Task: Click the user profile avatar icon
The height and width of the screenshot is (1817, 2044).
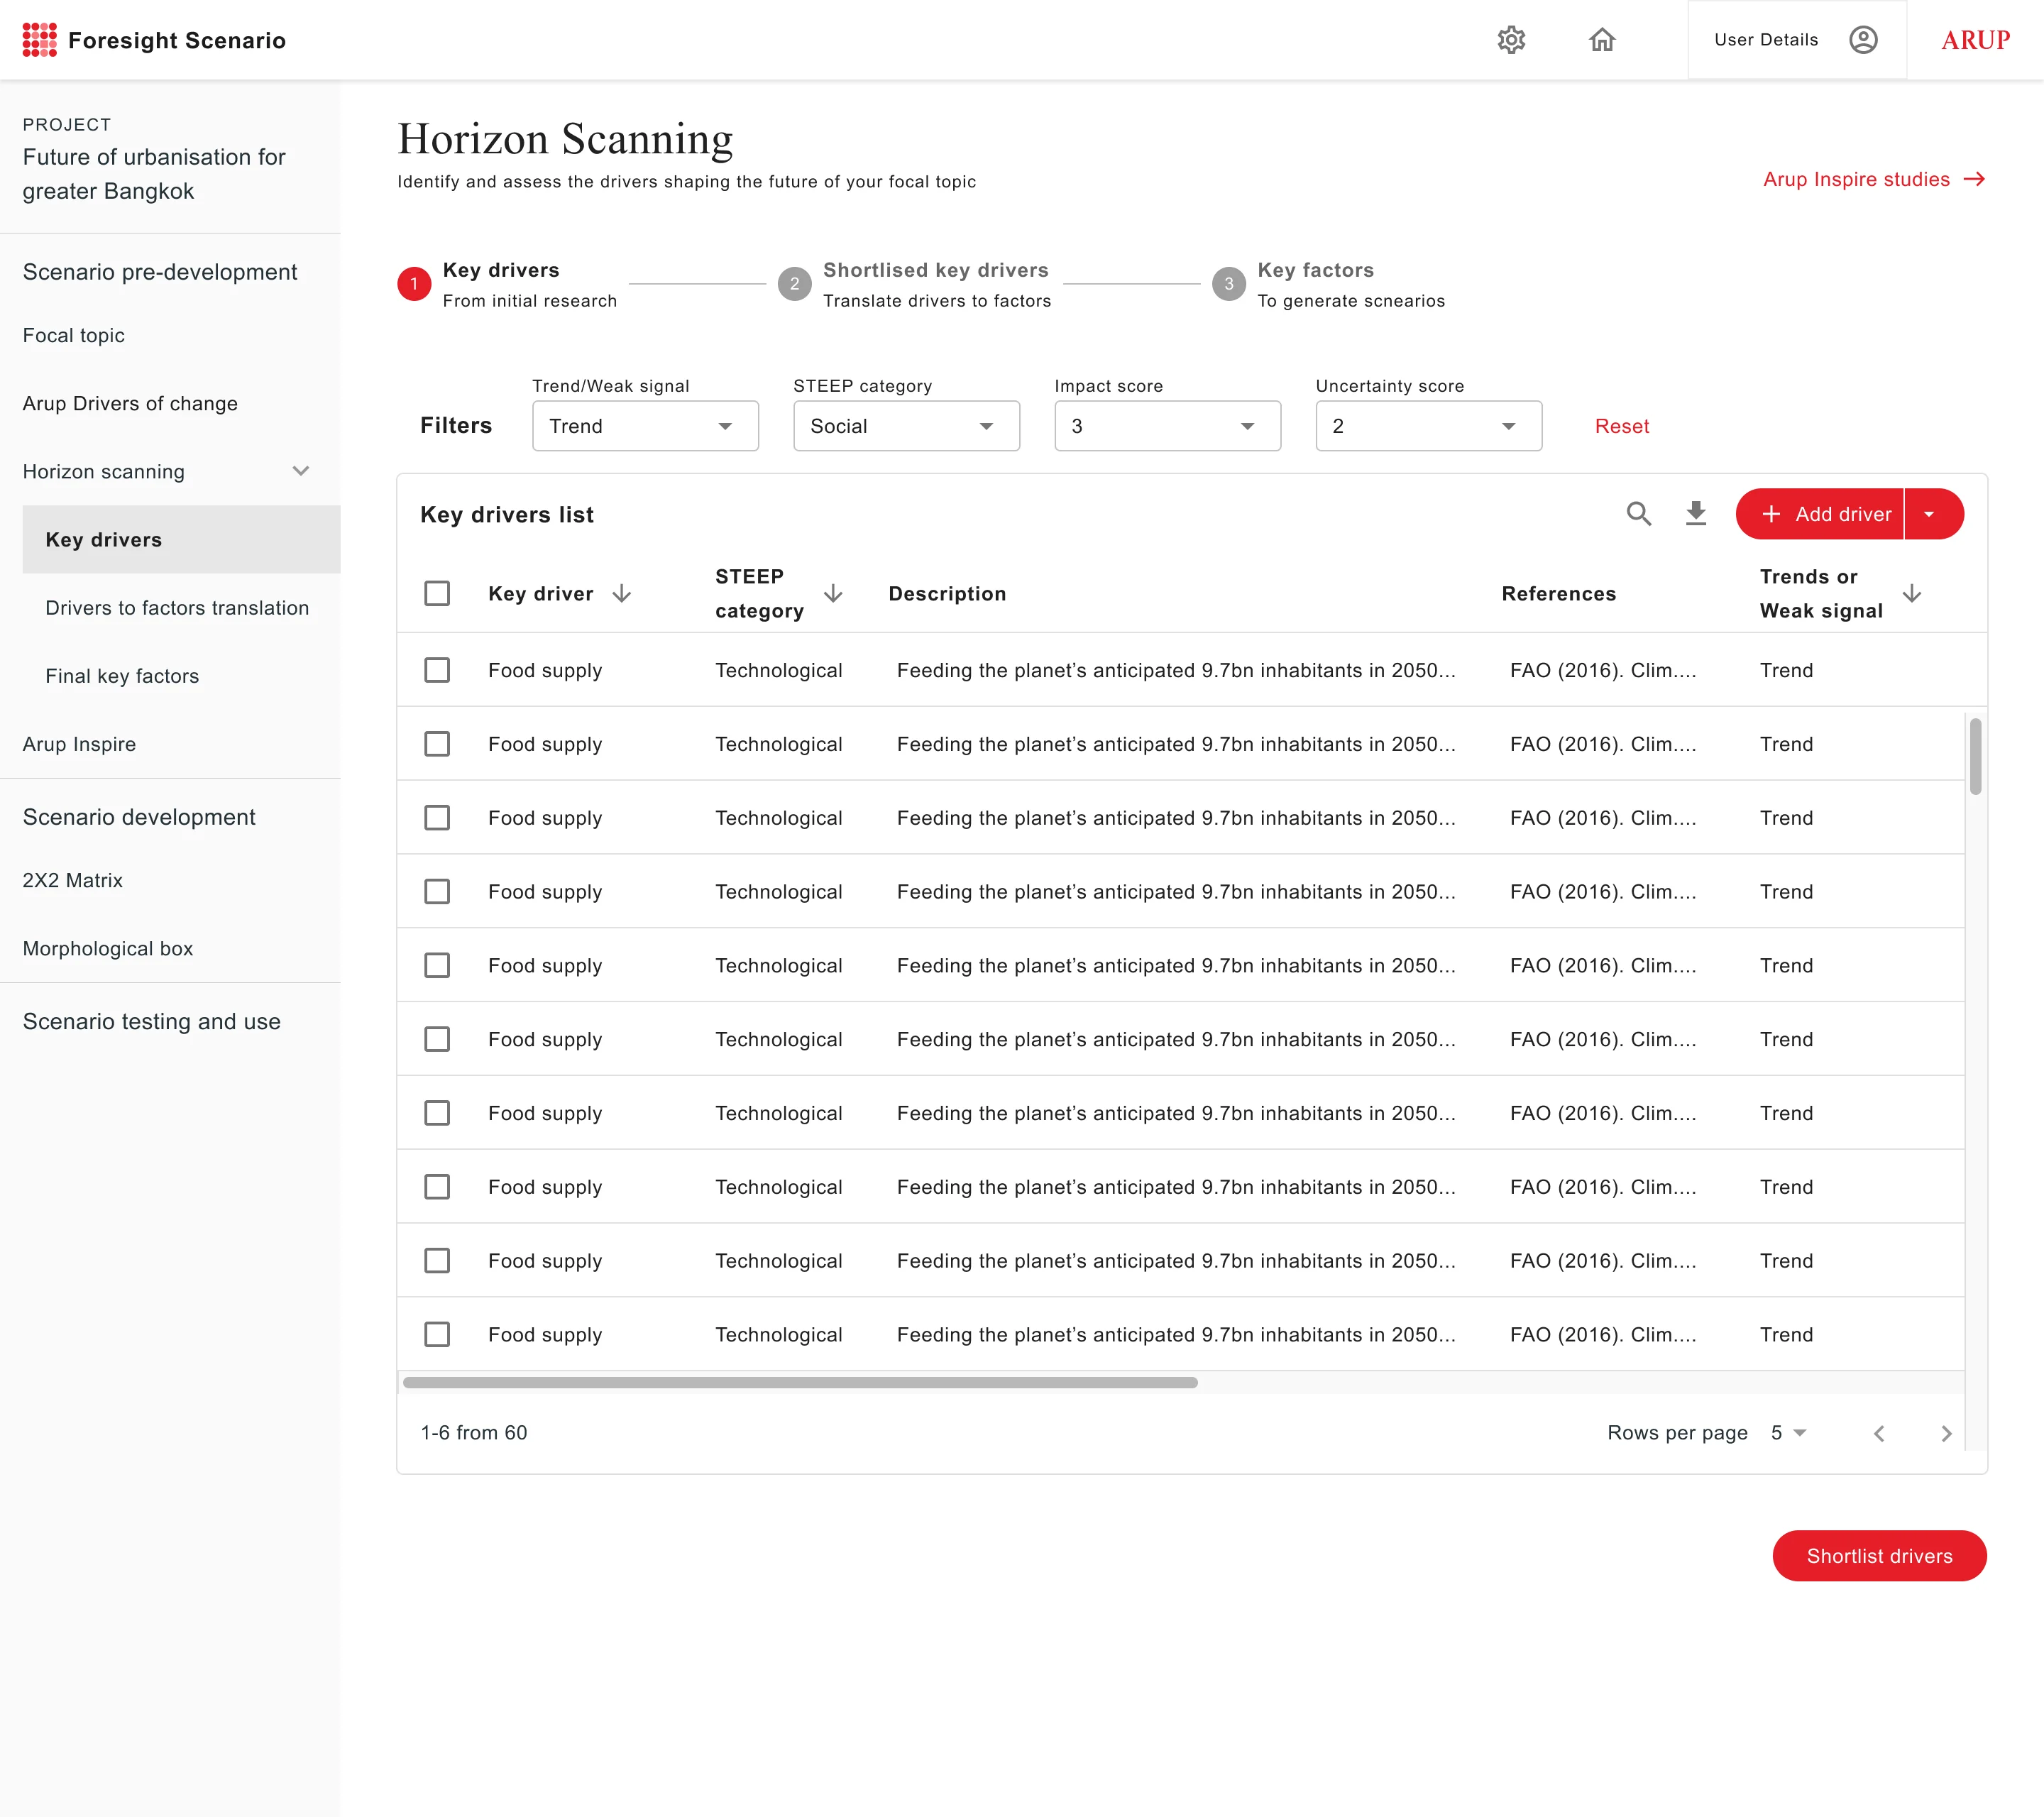Action: (x=1862, y=40)
